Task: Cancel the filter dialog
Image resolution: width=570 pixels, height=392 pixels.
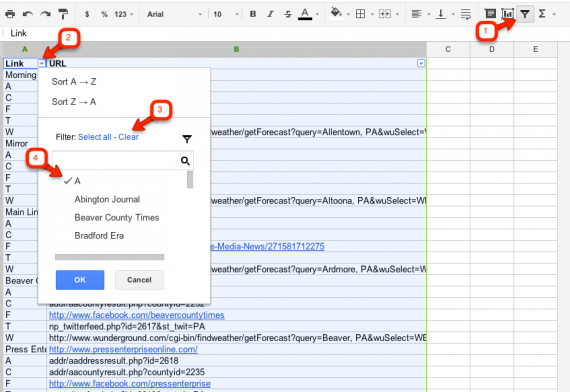Action: coord(139,280)
